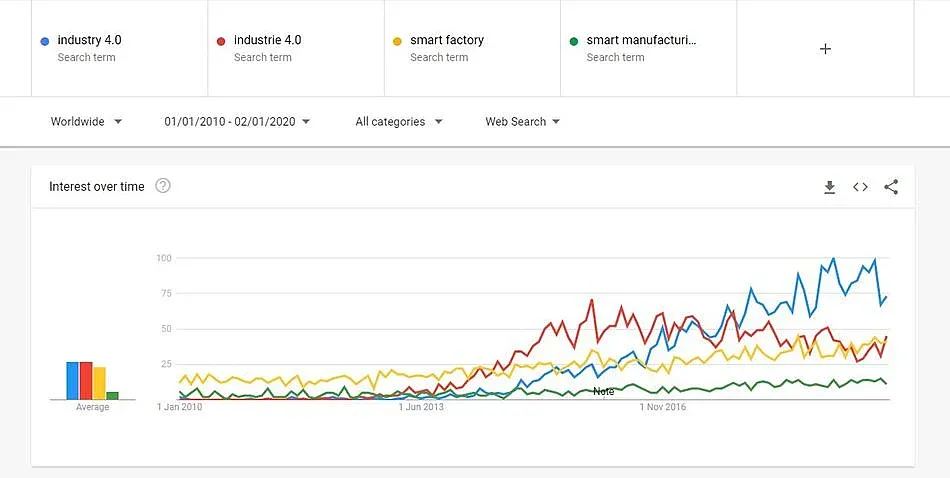Add a comparison term with plus icon
Viewport: 950px width, 478px height.
pyautogui.click(x=825, y=49)
